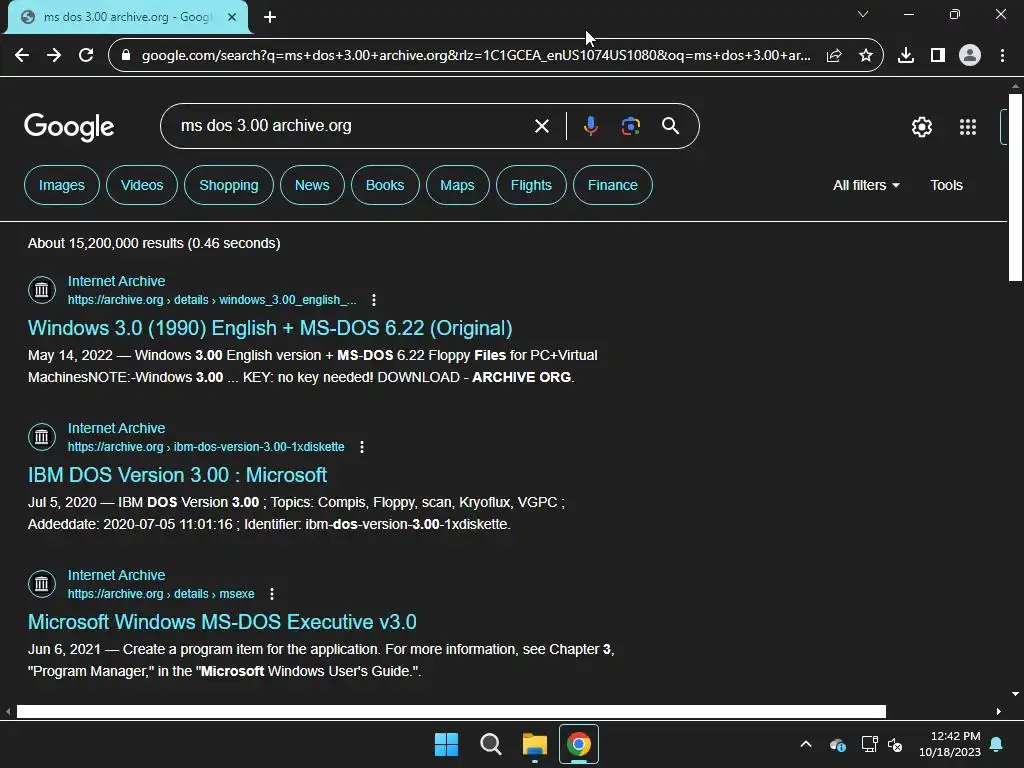
Task: Open the Google apps grid
Action: click(968, 127)
